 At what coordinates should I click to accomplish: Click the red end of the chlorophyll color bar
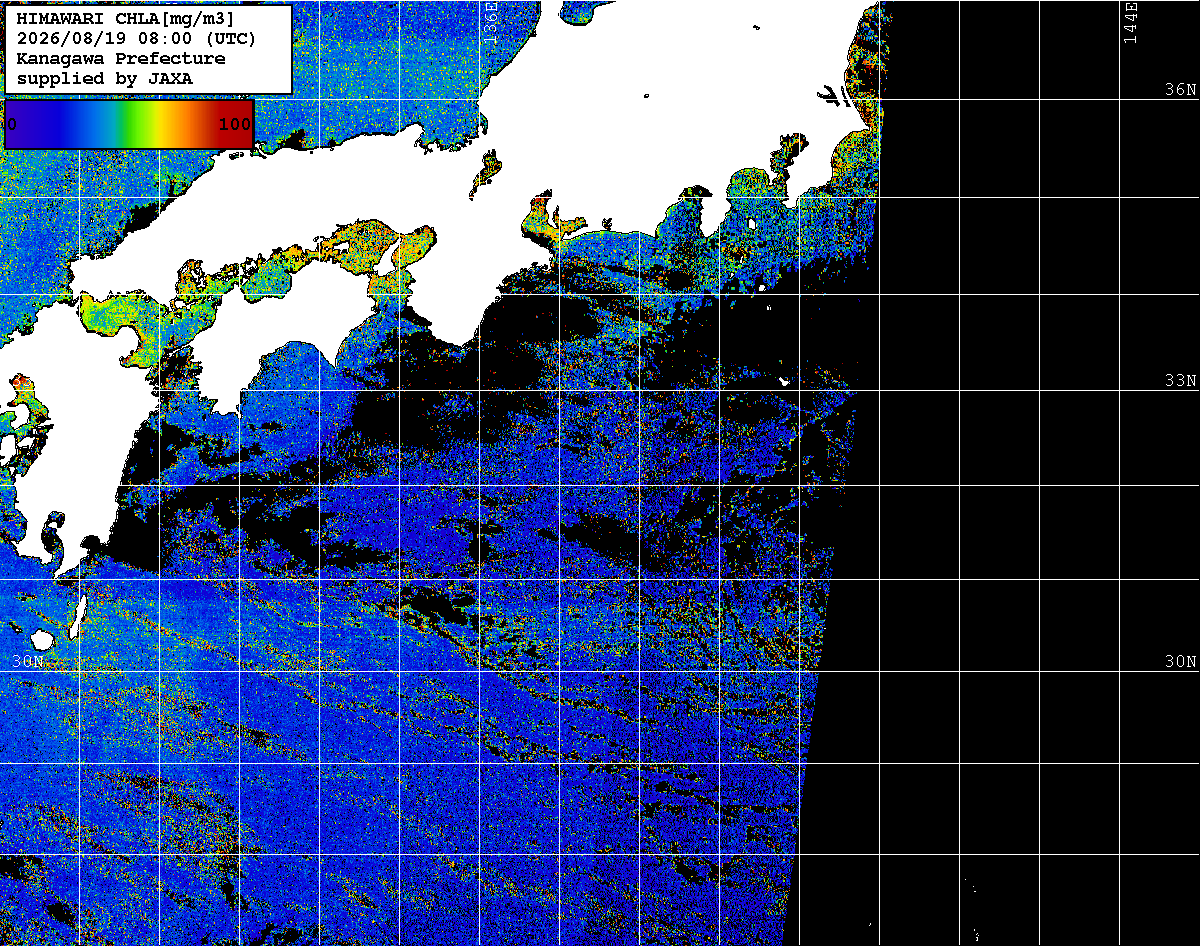tap(238, 124)
